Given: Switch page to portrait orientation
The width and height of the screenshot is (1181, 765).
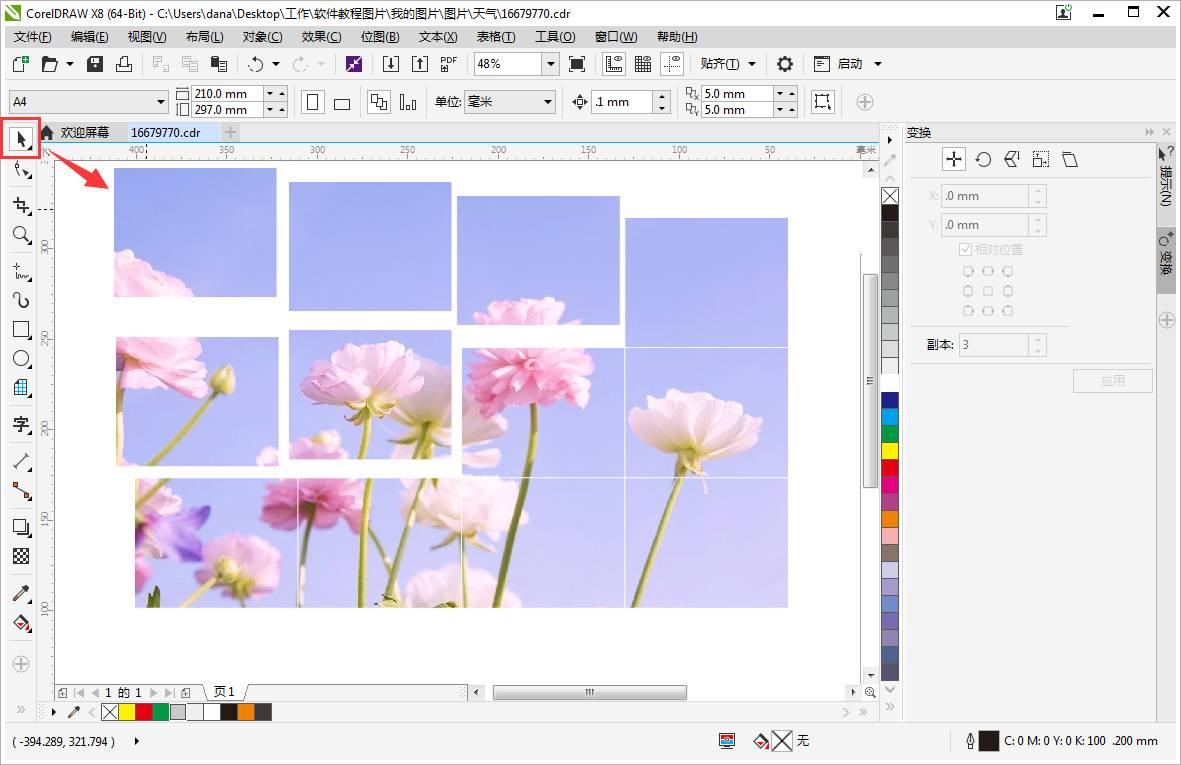Looking at the screenshot, I should click(313, 102).
